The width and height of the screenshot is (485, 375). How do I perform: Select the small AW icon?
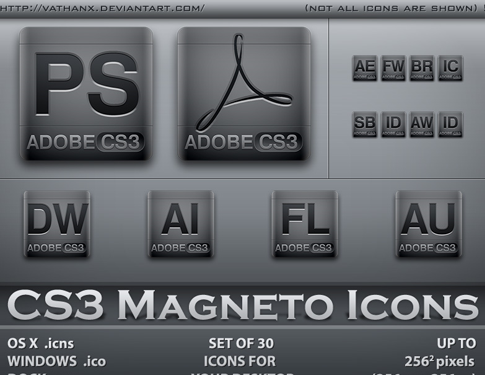point(422,124)
